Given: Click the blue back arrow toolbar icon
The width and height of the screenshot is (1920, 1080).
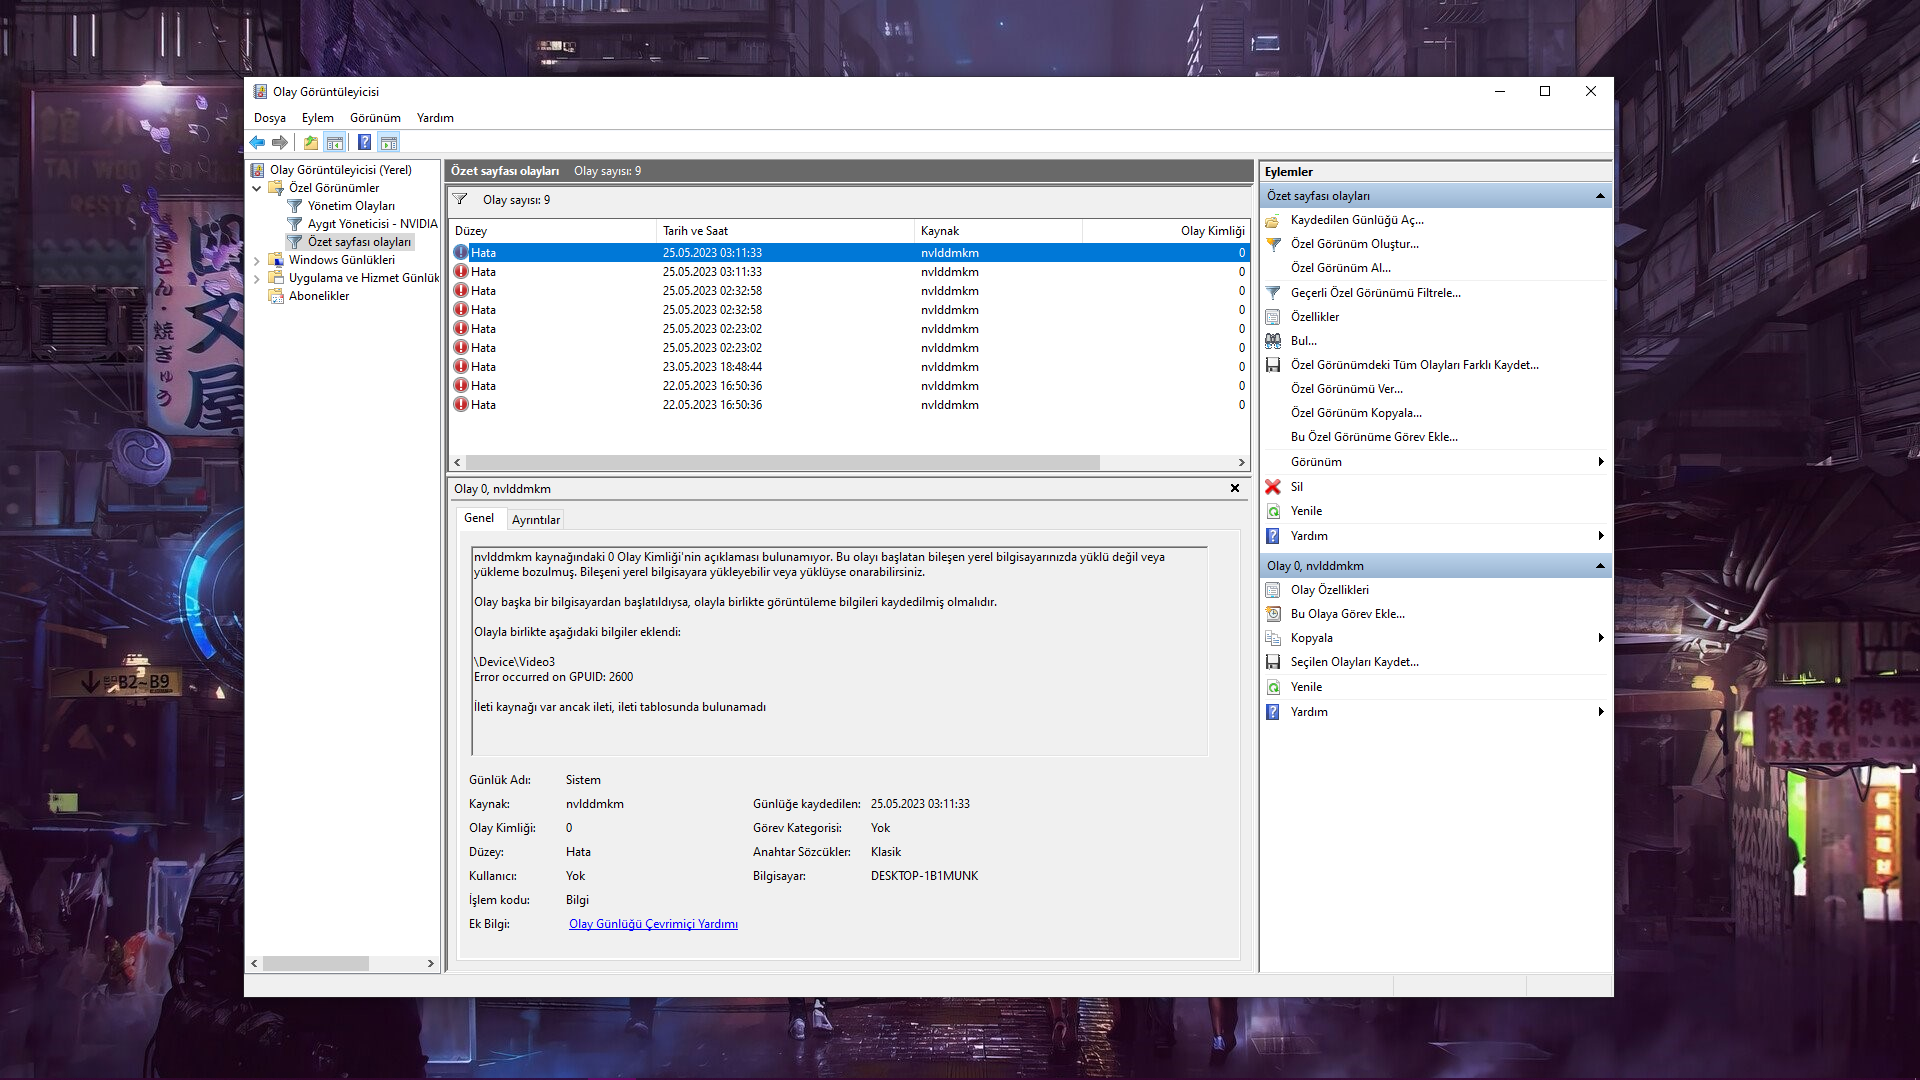Looking at the screenshot, I should (258, 143).
